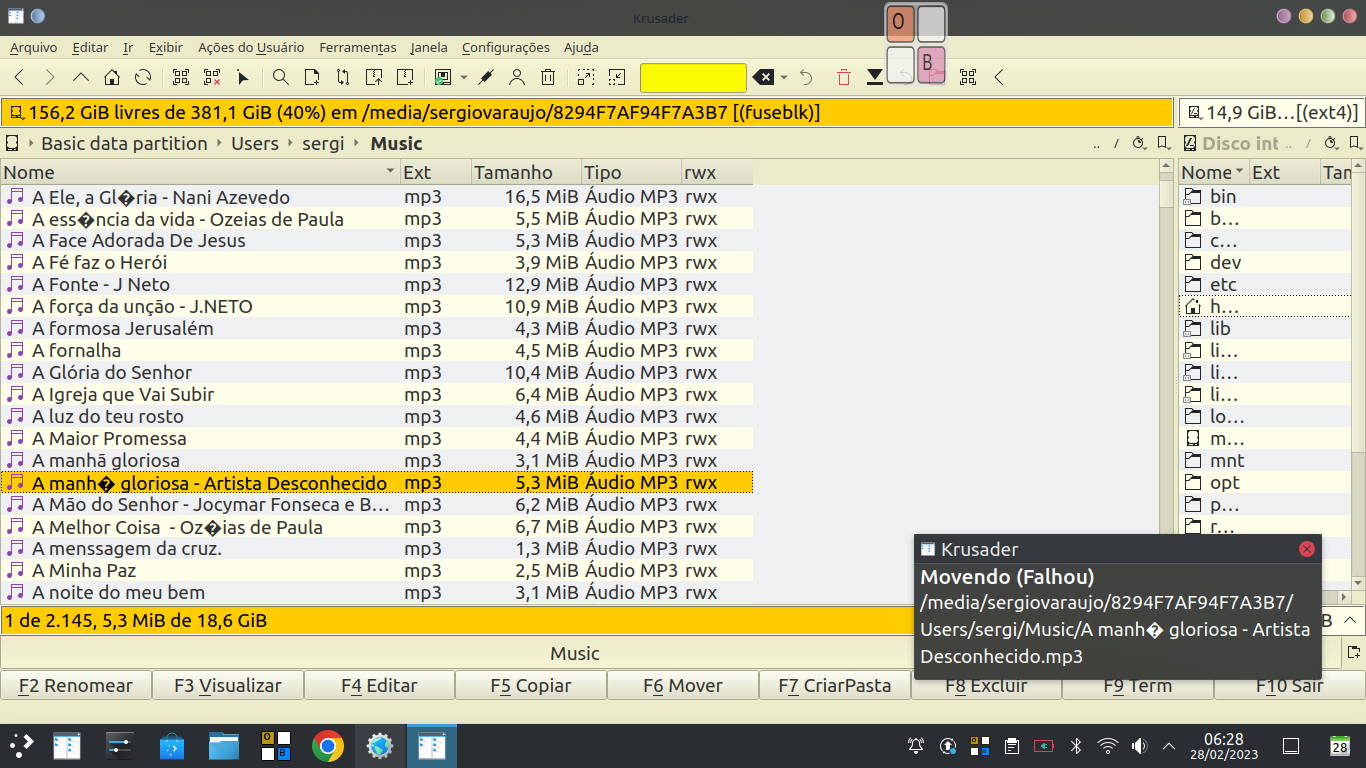This screenshot has height=768, width=1366.
Task: Open file search with the magnifier icon
Action: coord(281,77)
